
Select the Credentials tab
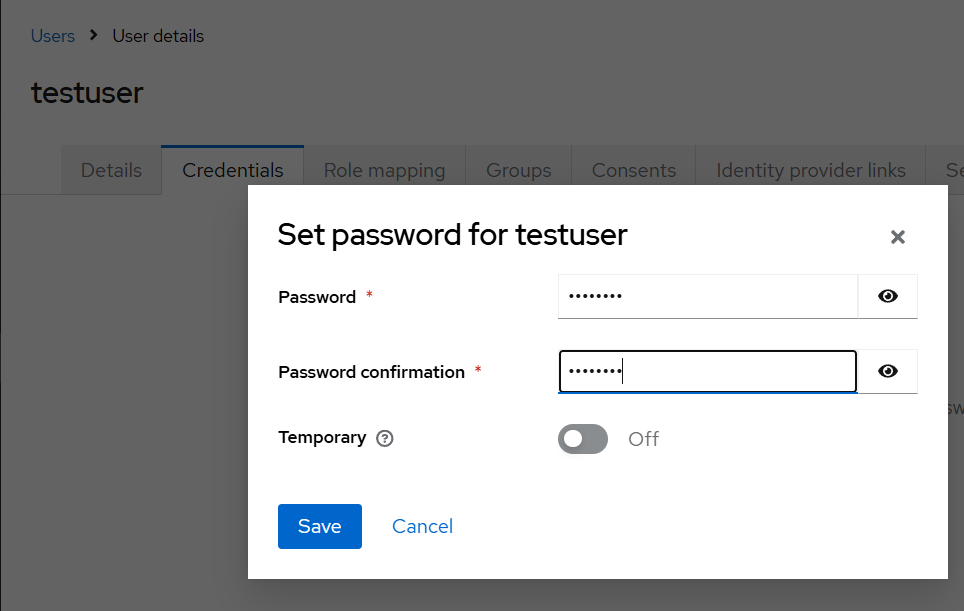[231, 170]
